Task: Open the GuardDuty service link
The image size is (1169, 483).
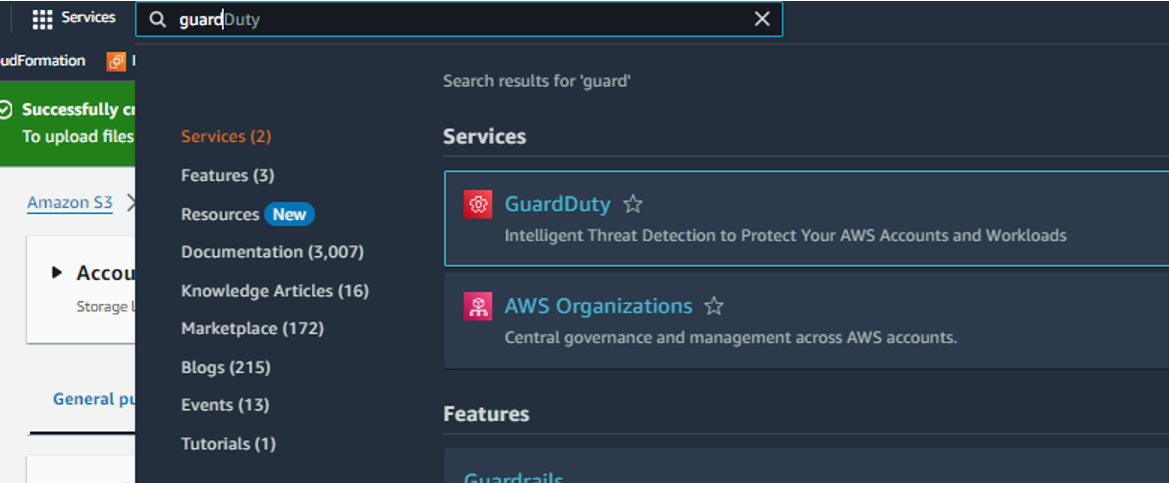Action: point(557,204)
